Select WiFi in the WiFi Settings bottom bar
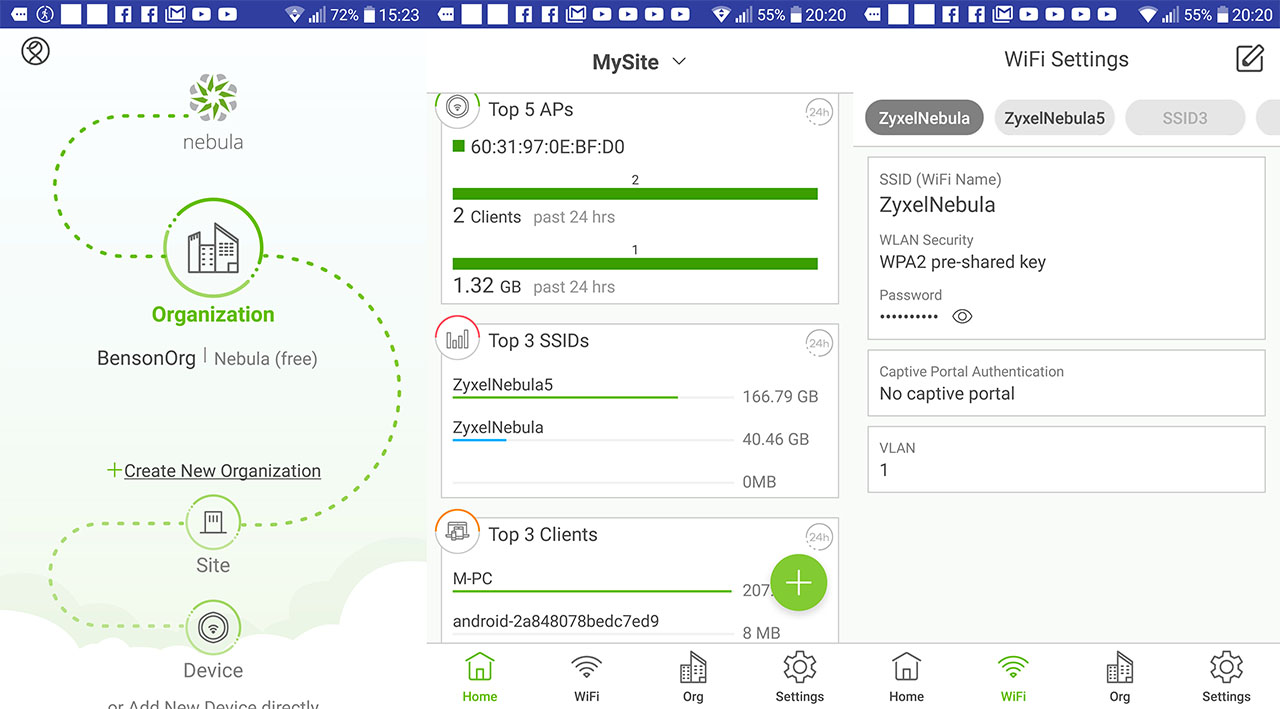The height and width of the screenshot is (709, 1280). tap(1013, 677)
